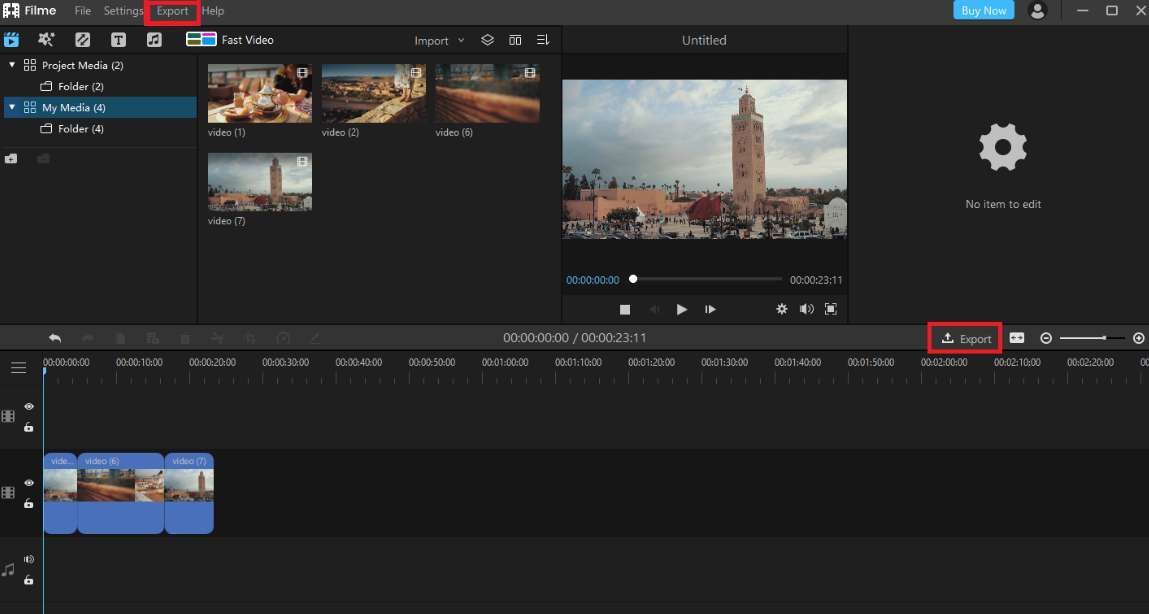The height and width of the screenshot is (614, 1149).
Task: Click the Export button above the timeline
Action: pos(964,337)
